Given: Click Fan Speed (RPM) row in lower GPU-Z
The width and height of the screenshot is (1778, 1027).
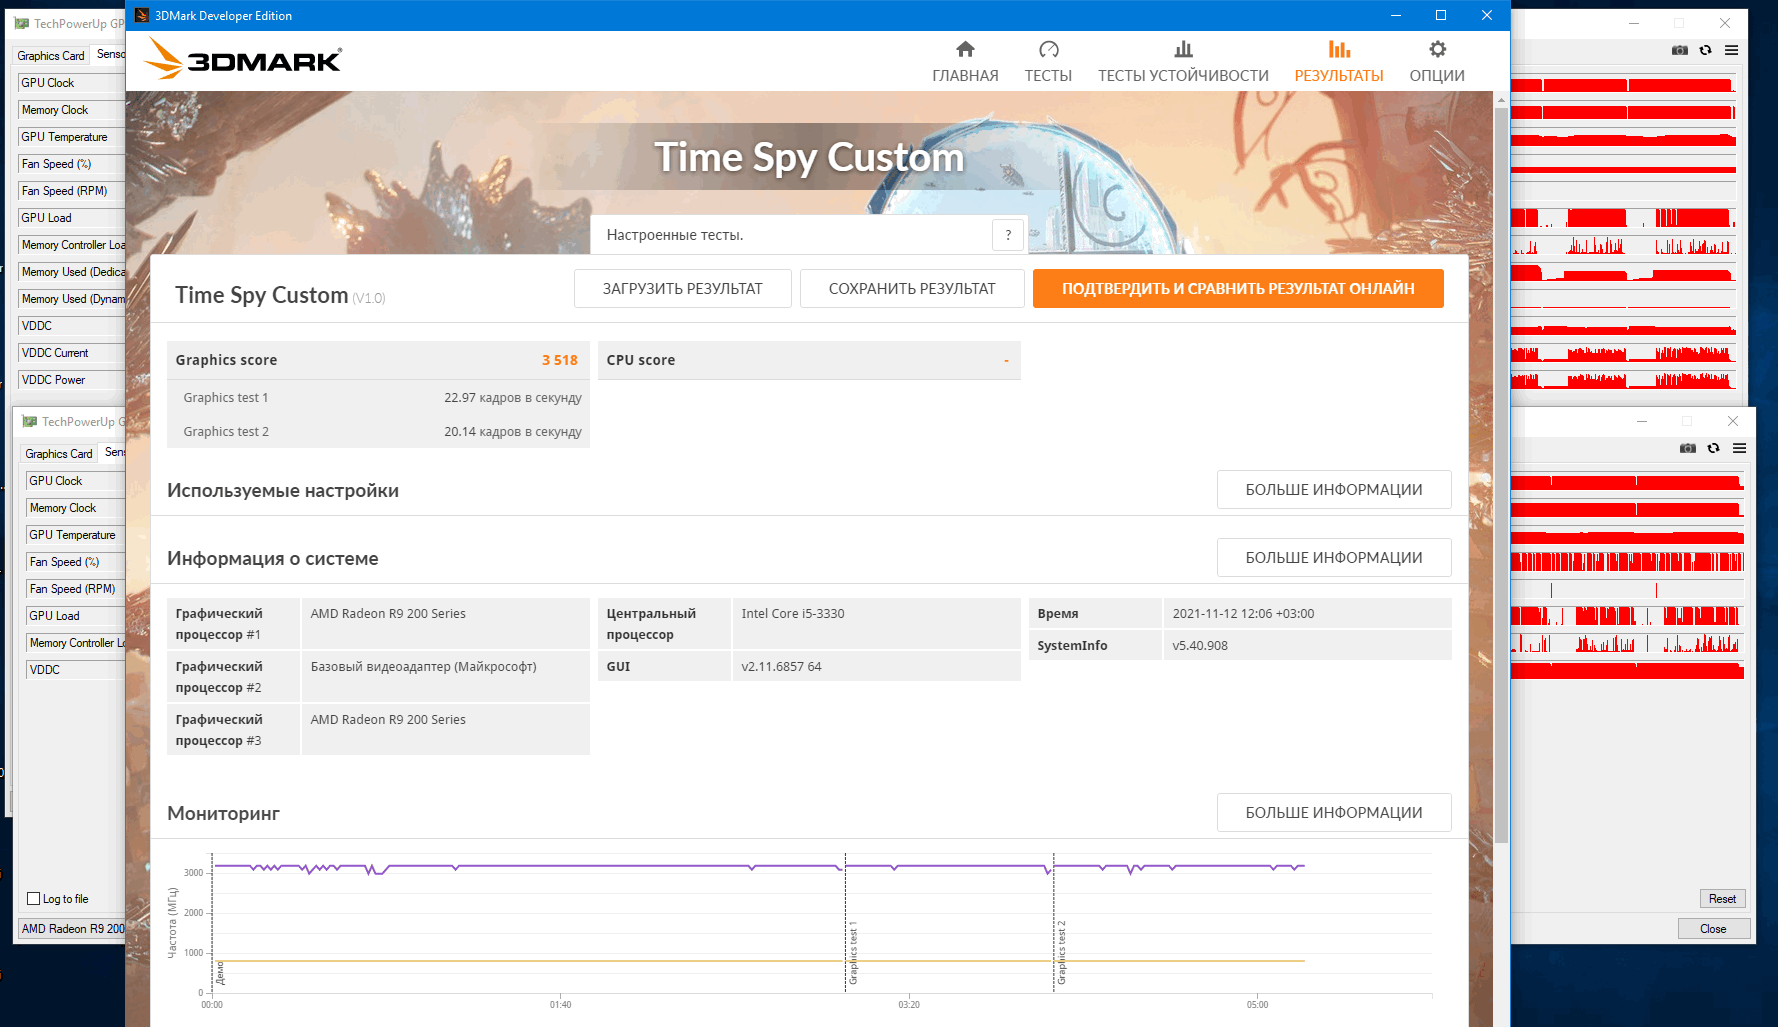Looking at the screenshot, I should coord(77,589).
